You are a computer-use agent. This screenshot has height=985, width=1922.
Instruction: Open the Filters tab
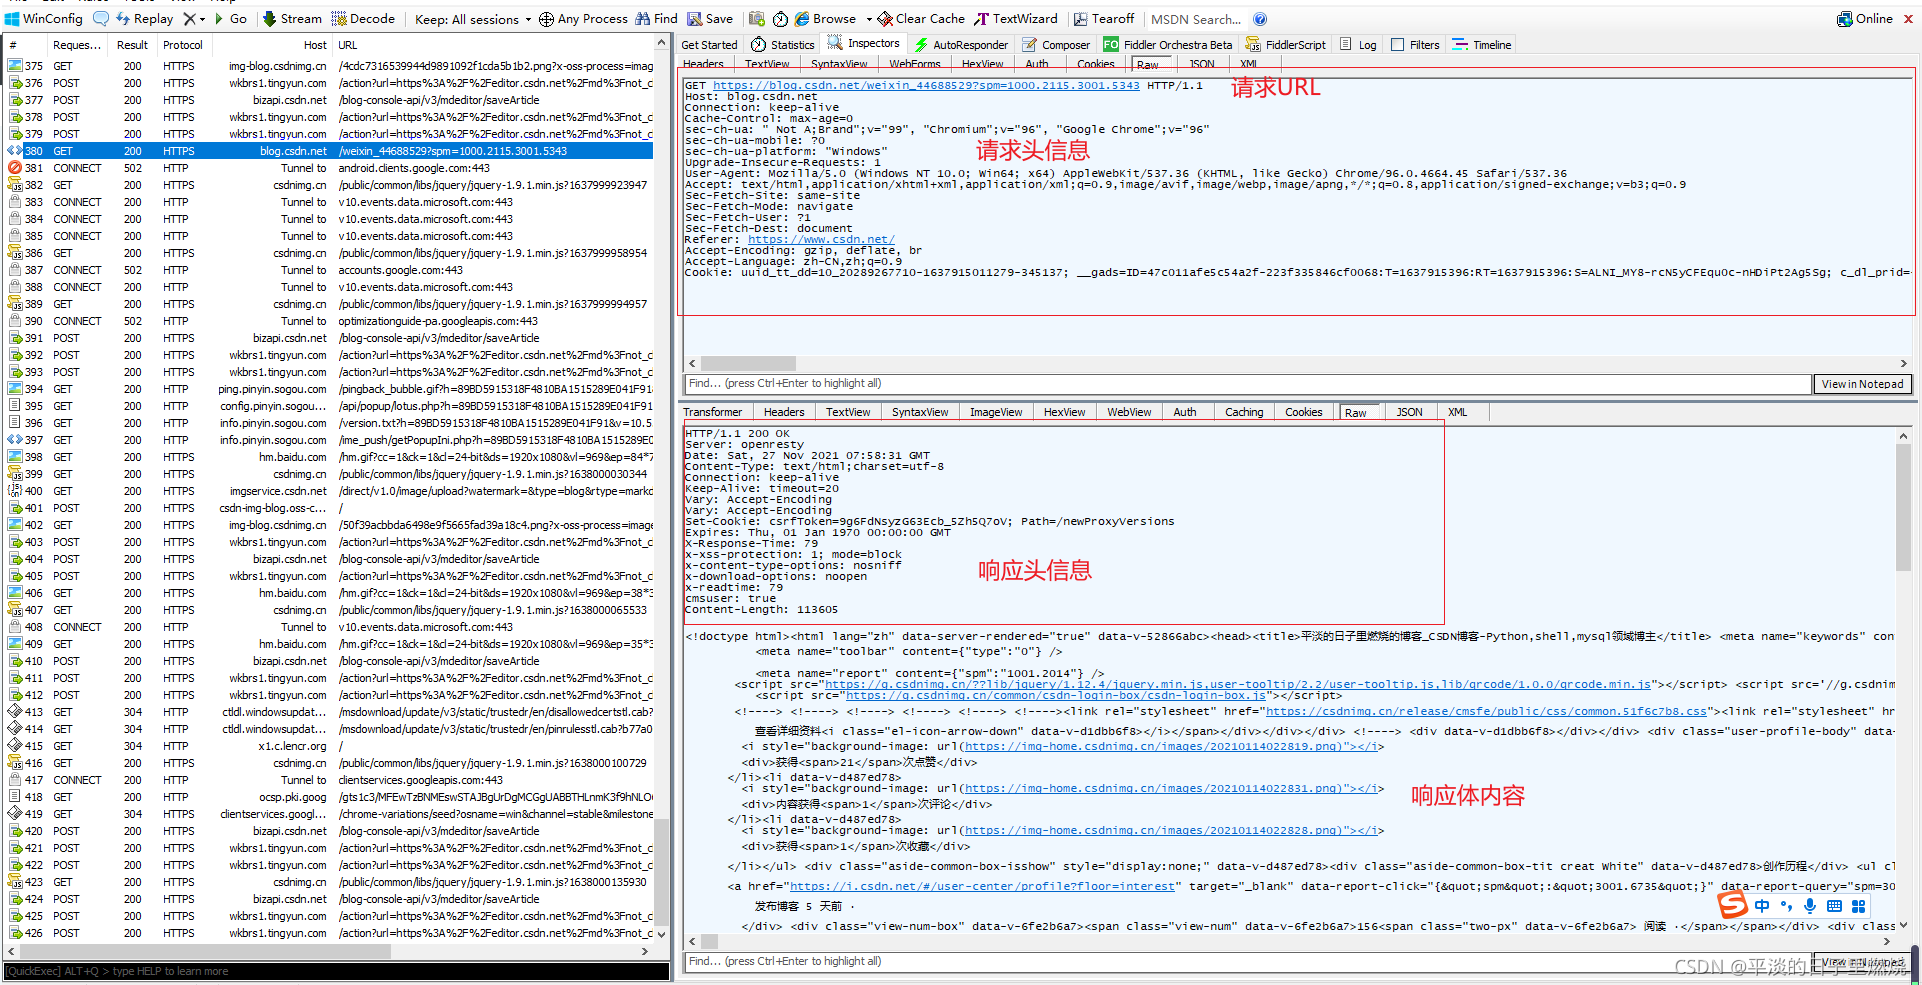1416,44
